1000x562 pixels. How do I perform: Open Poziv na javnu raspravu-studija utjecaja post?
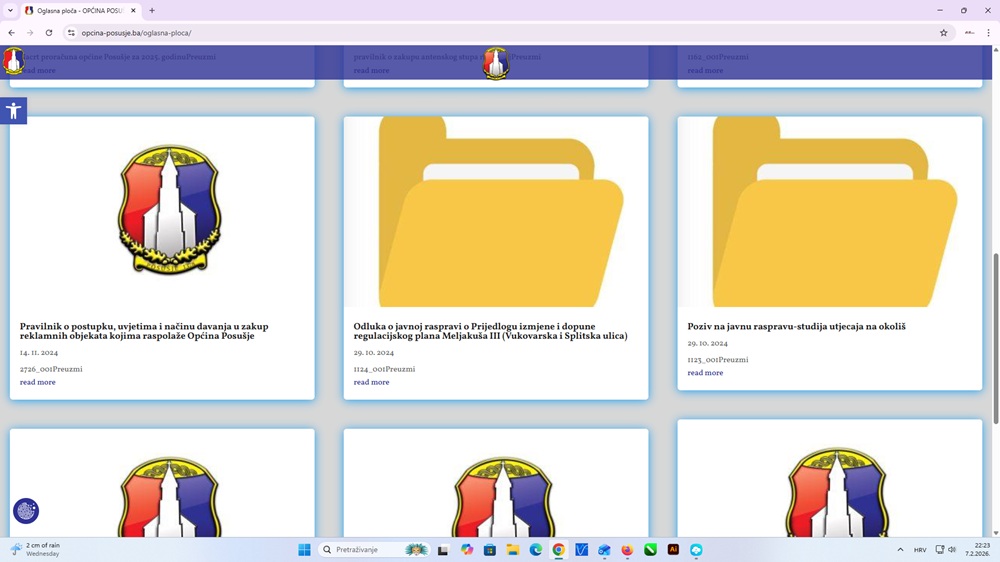797,326
